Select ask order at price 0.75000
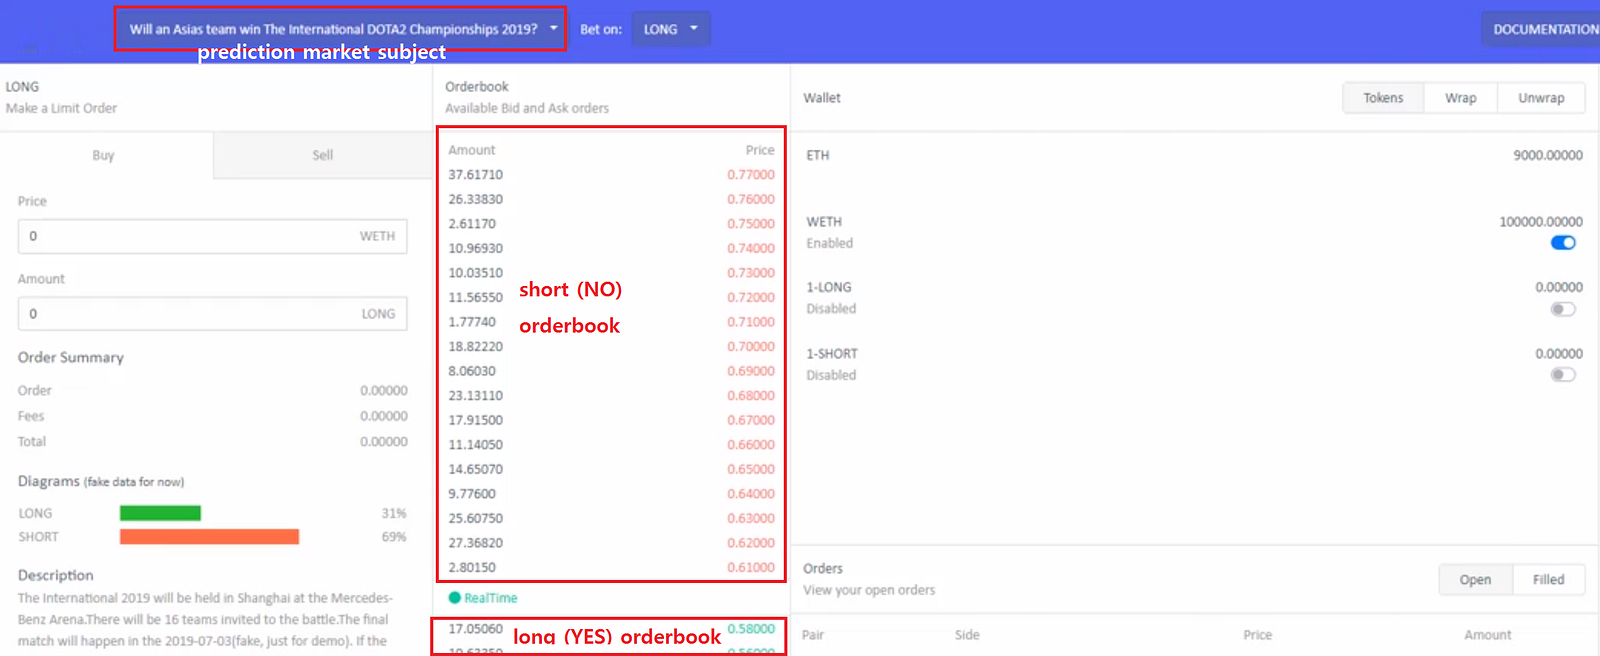Image resolution: width=1600 pixels, height=656 pixels. pyautogui.click(x=611, y=224)
